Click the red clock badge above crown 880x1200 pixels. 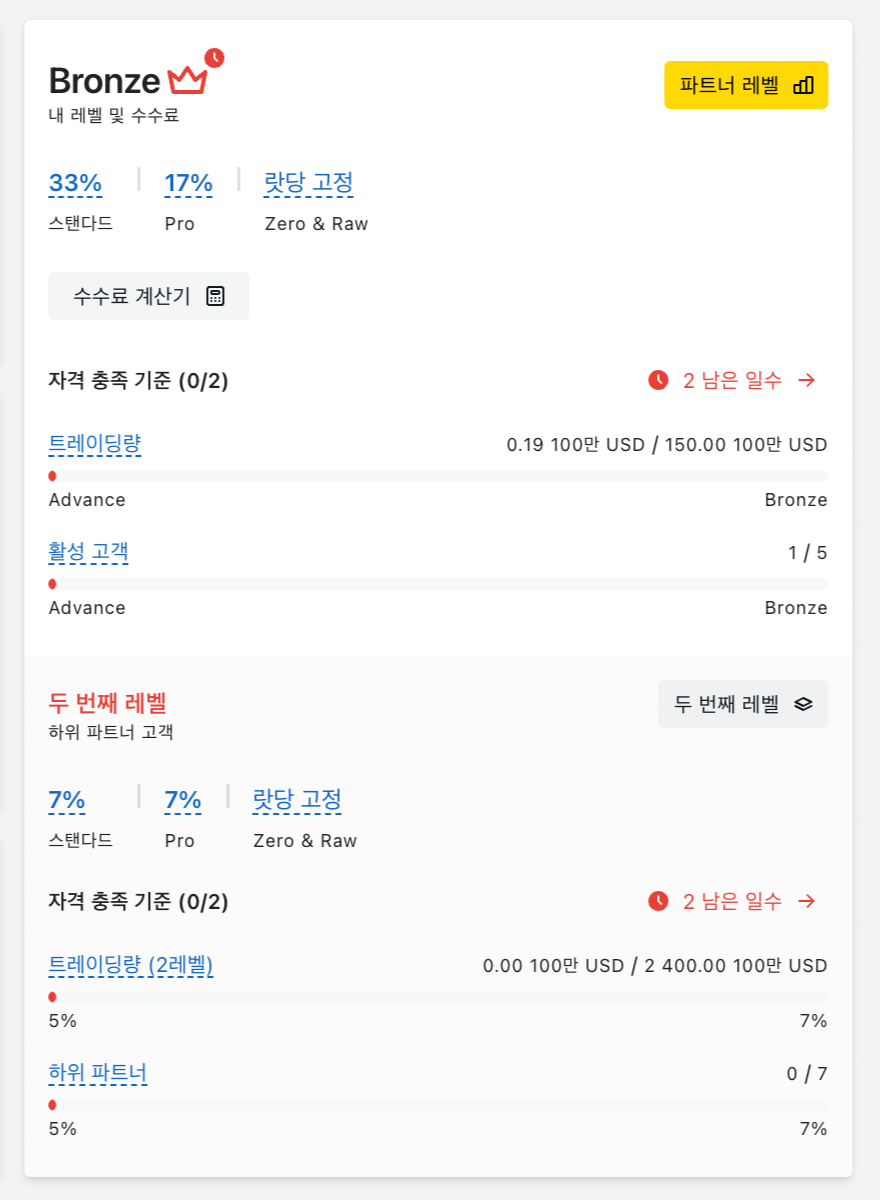pos(214,58)
